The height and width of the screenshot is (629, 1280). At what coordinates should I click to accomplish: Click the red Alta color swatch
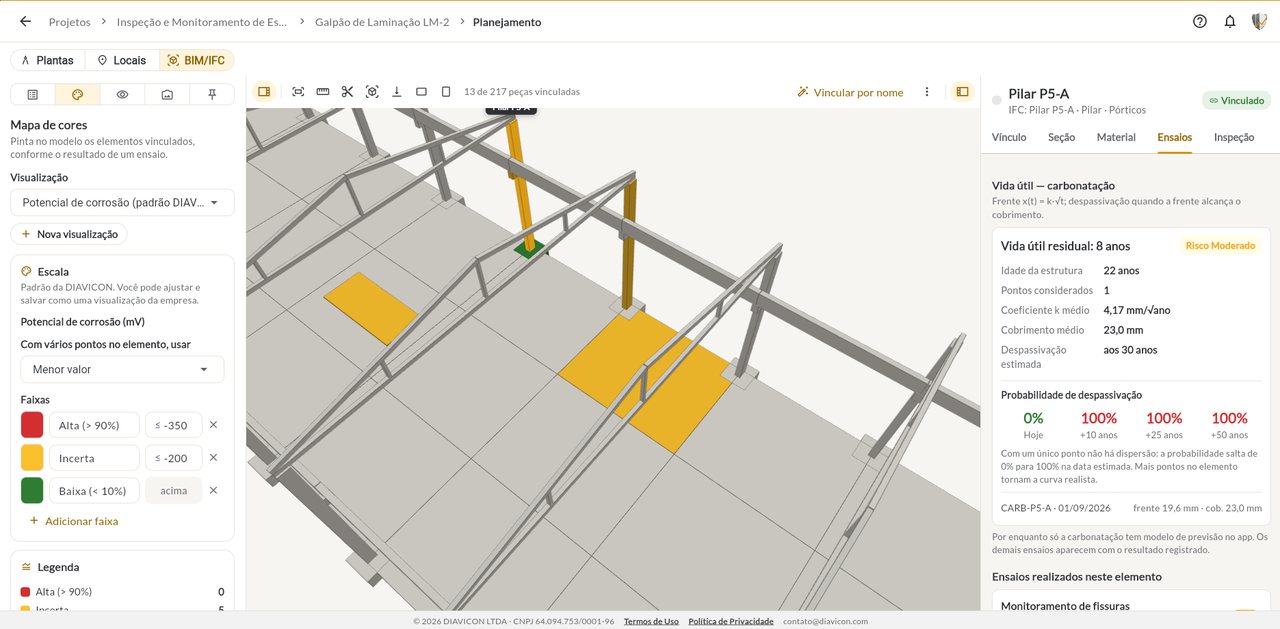pyautogui.click(x=32, y=425)
